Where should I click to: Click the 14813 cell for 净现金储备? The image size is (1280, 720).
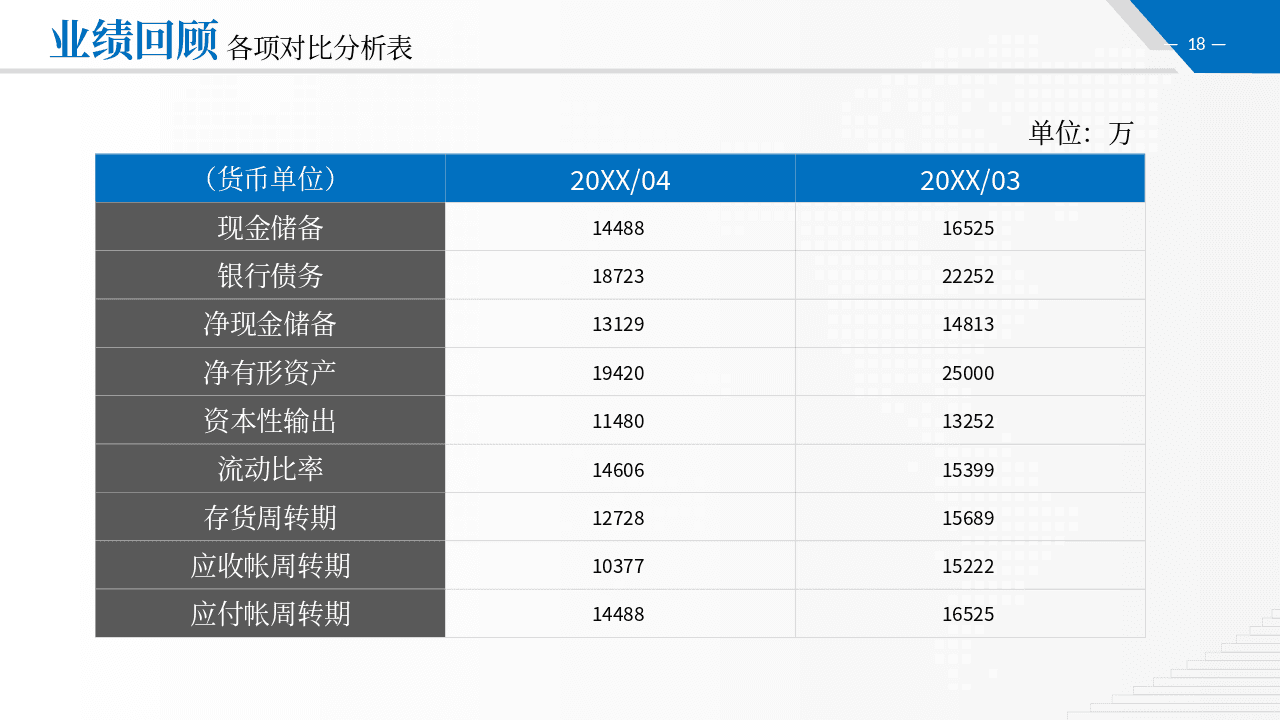(x=970, y=323)
